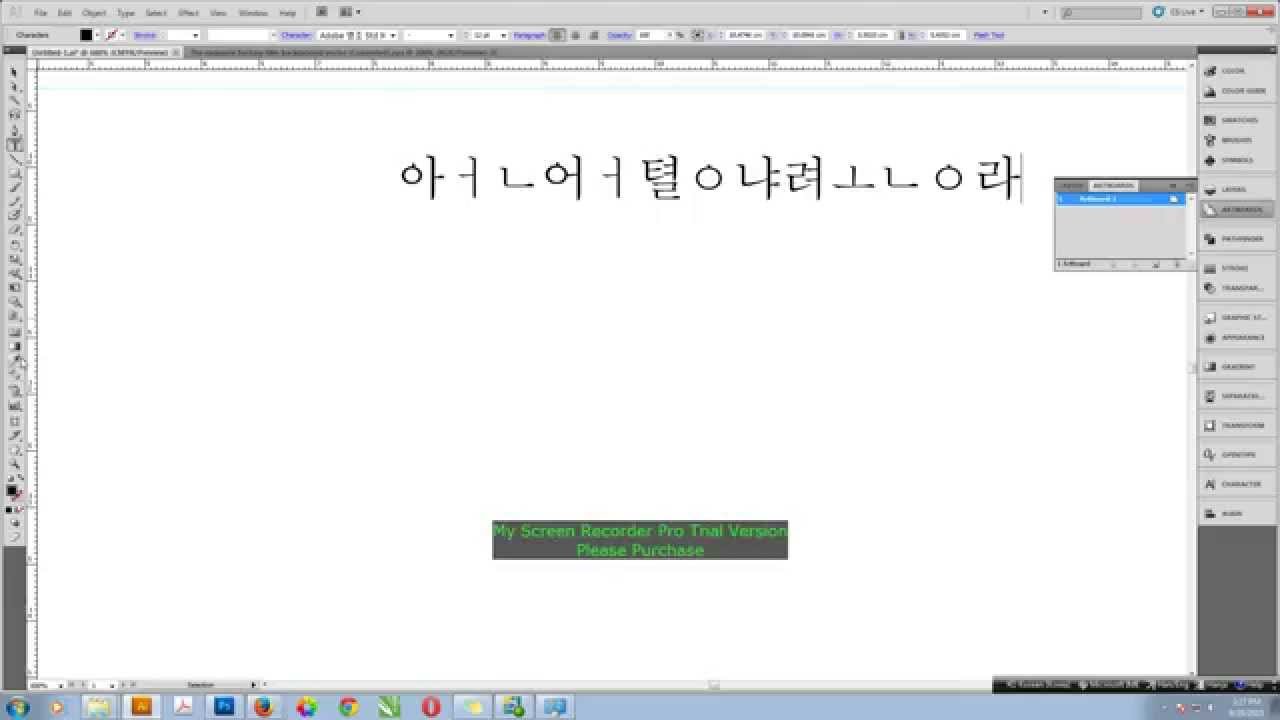
Task: Open the Edit menu
Action: click(64, 13)
